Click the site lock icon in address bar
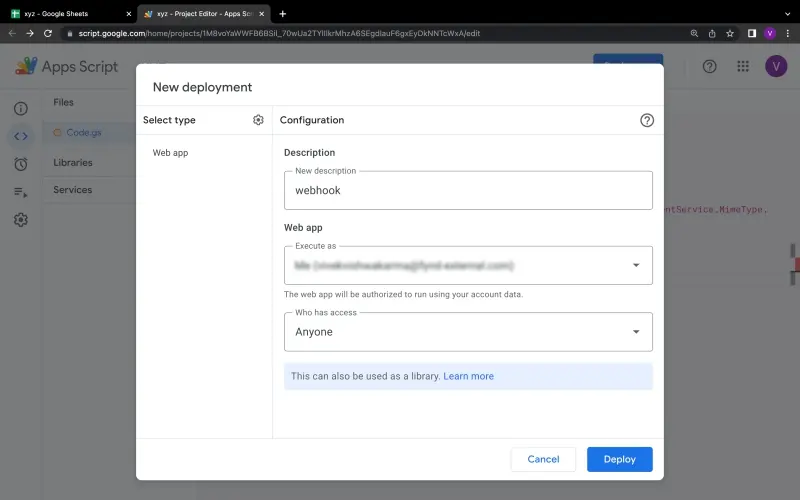Screen dimensions: 800x500 click(70, 33)
